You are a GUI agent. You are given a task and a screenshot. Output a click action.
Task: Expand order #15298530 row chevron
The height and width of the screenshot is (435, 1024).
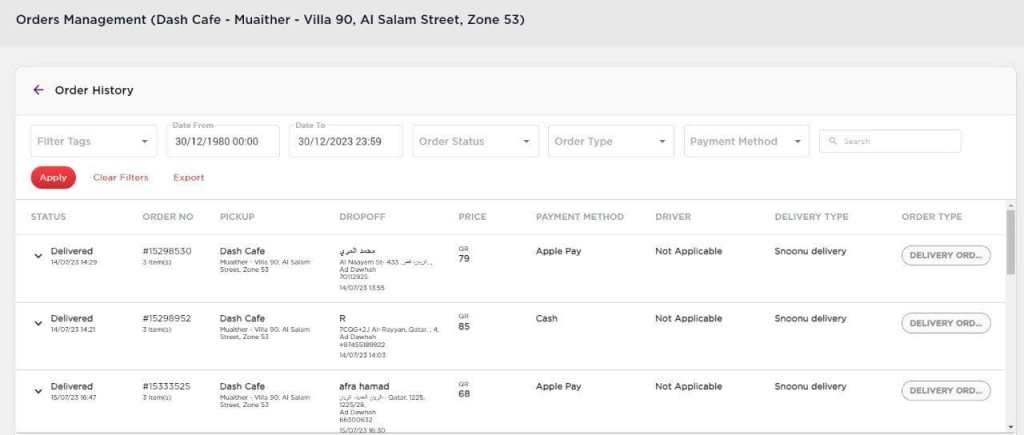click(x=38, y=256)
